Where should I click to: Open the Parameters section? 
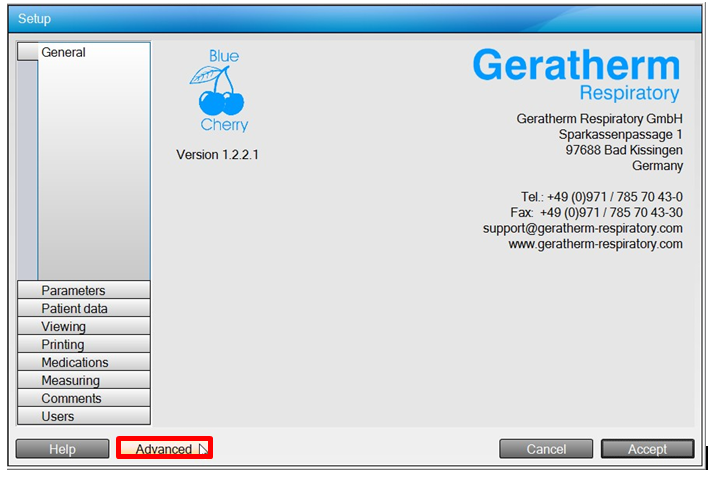coord(84,290)
